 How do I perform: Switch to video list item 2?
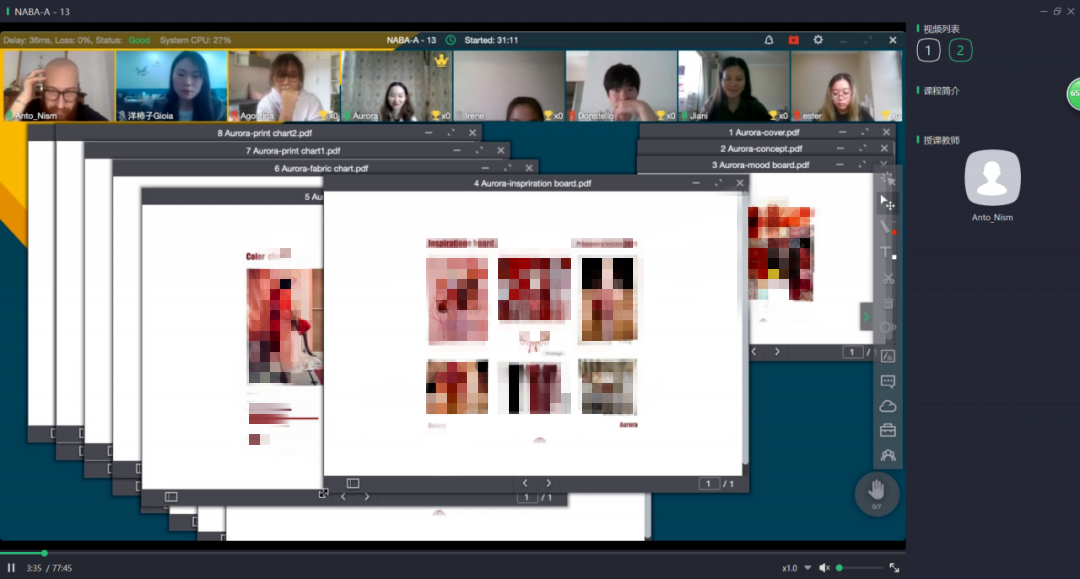pyautogui.click(x=960, y=50)
